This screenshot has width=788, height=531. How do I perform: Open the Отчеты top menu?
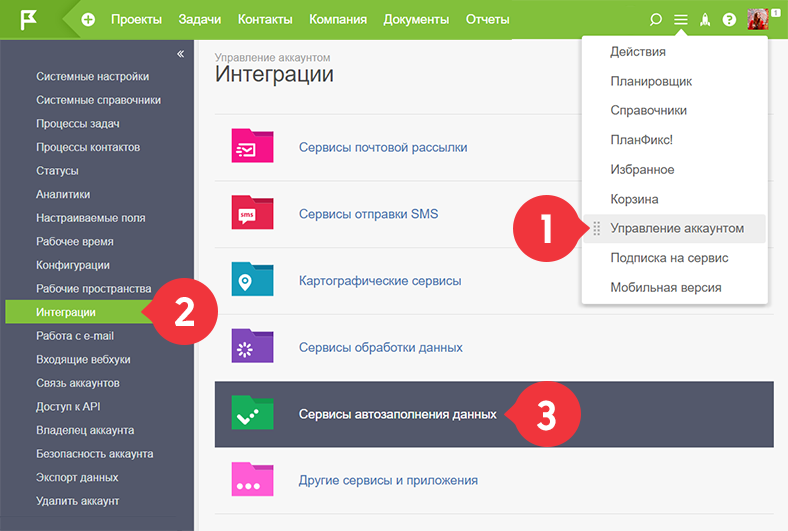click(487, 20)
